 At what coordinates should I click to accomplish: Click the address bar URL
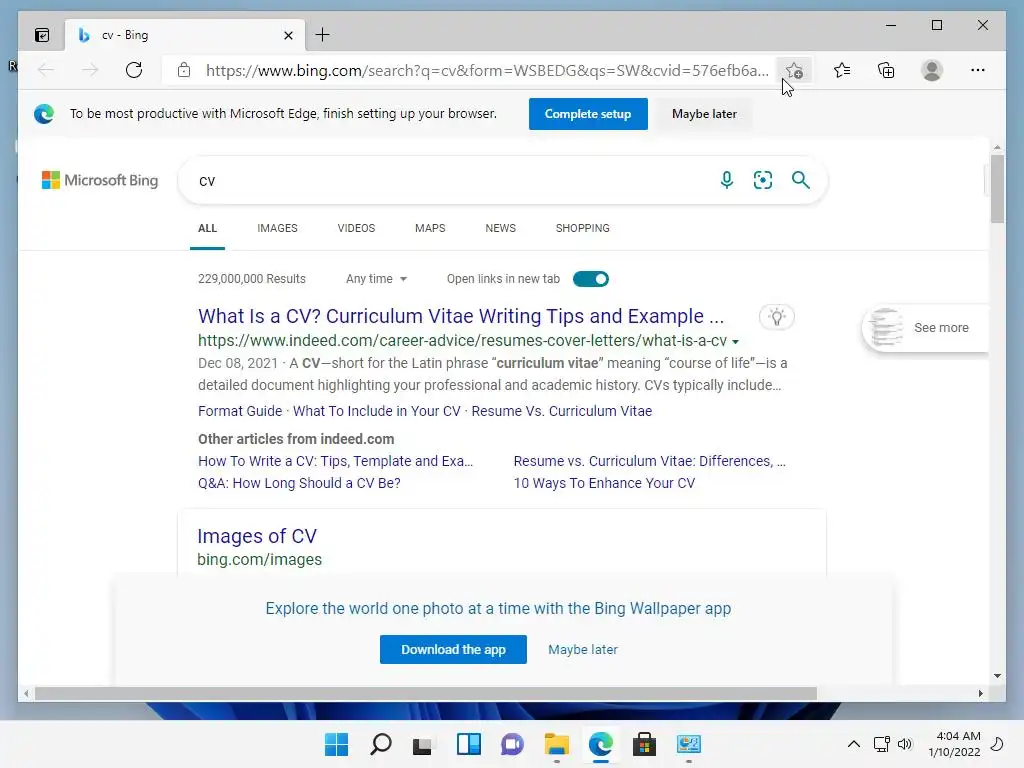click(487, 71)
